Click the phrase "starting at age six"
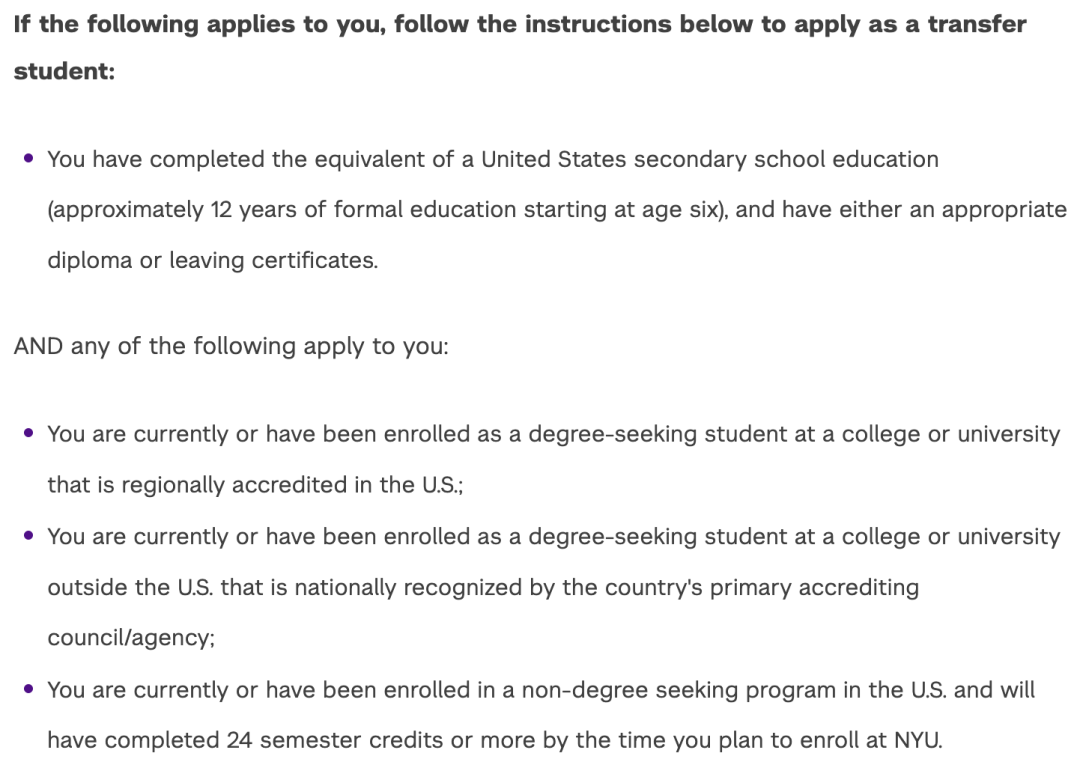The width and height of the screenshot is (1080, 759). pos(622,210)
